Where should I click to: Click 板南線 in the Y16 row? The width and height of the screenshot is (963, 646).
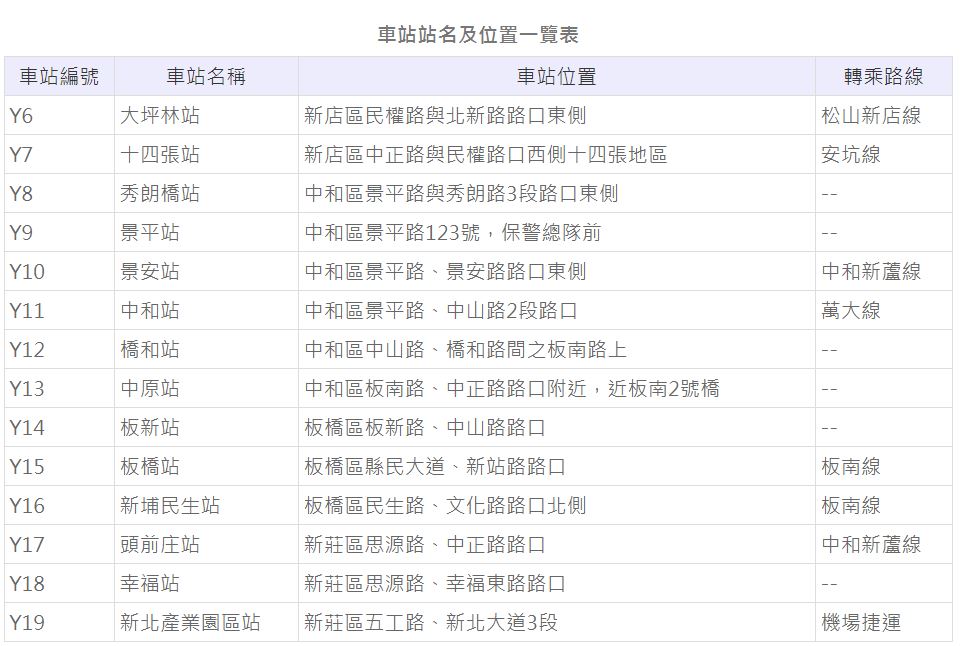click(x=851, y=506)
